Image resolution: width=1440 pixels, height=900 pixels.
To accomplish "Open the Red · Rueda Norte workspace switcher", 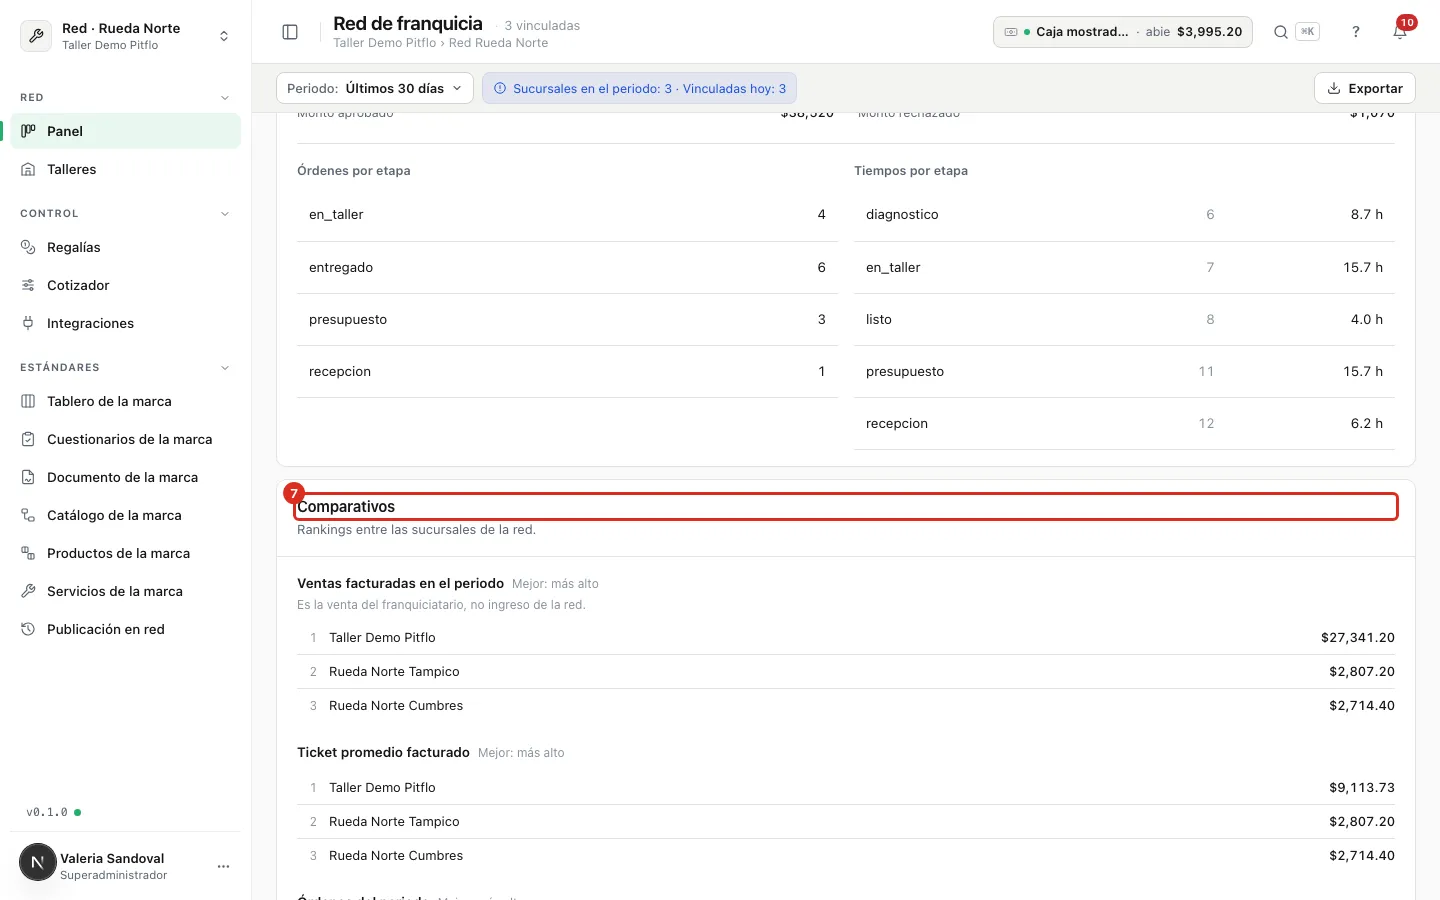I will (126, 36).
